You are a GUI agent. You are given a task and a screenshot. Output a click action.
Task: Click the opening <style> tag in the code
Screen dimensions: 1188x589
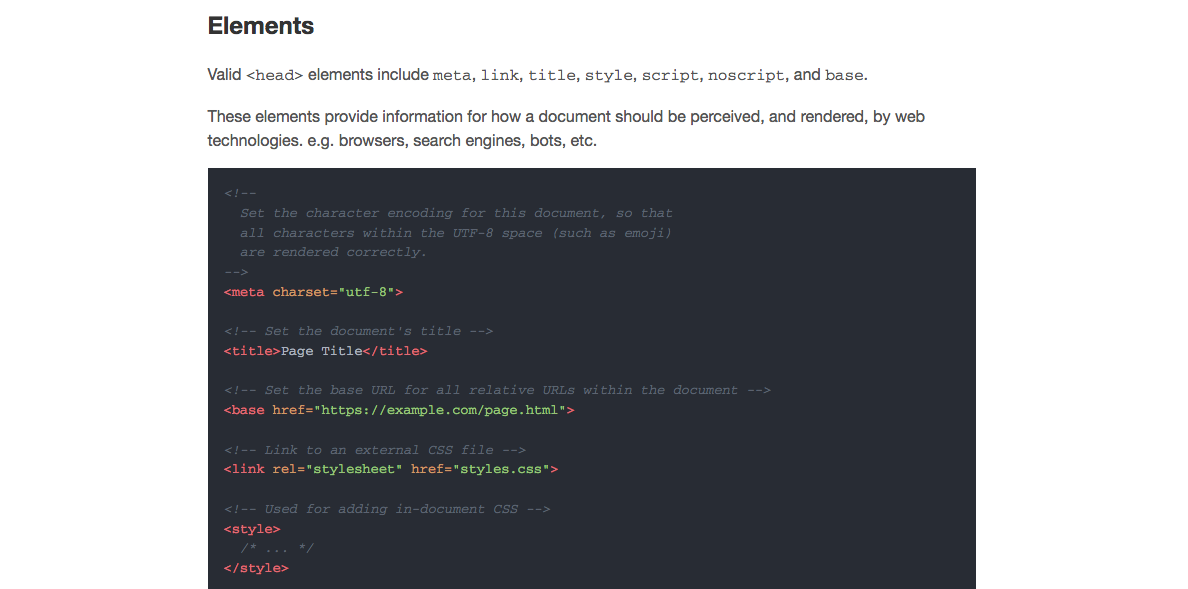coord(252,529)
